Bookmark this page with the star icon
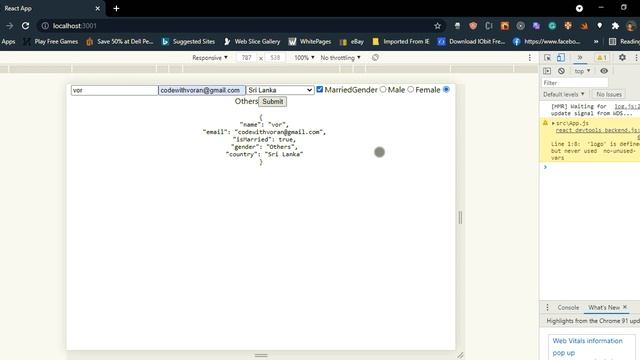This screenshot has width=640, height=360. coord(438,26)
